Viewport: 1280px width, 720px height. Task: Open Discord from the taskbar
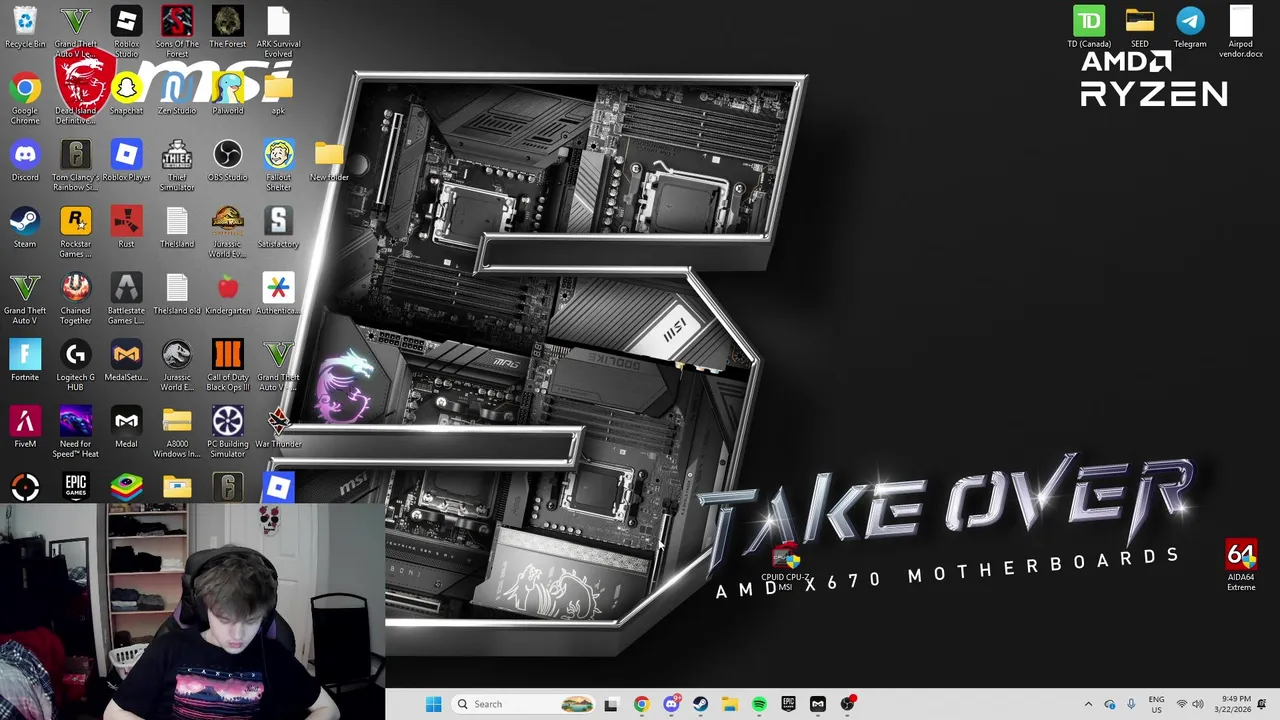pyautogui.click(x=671, y=704)
